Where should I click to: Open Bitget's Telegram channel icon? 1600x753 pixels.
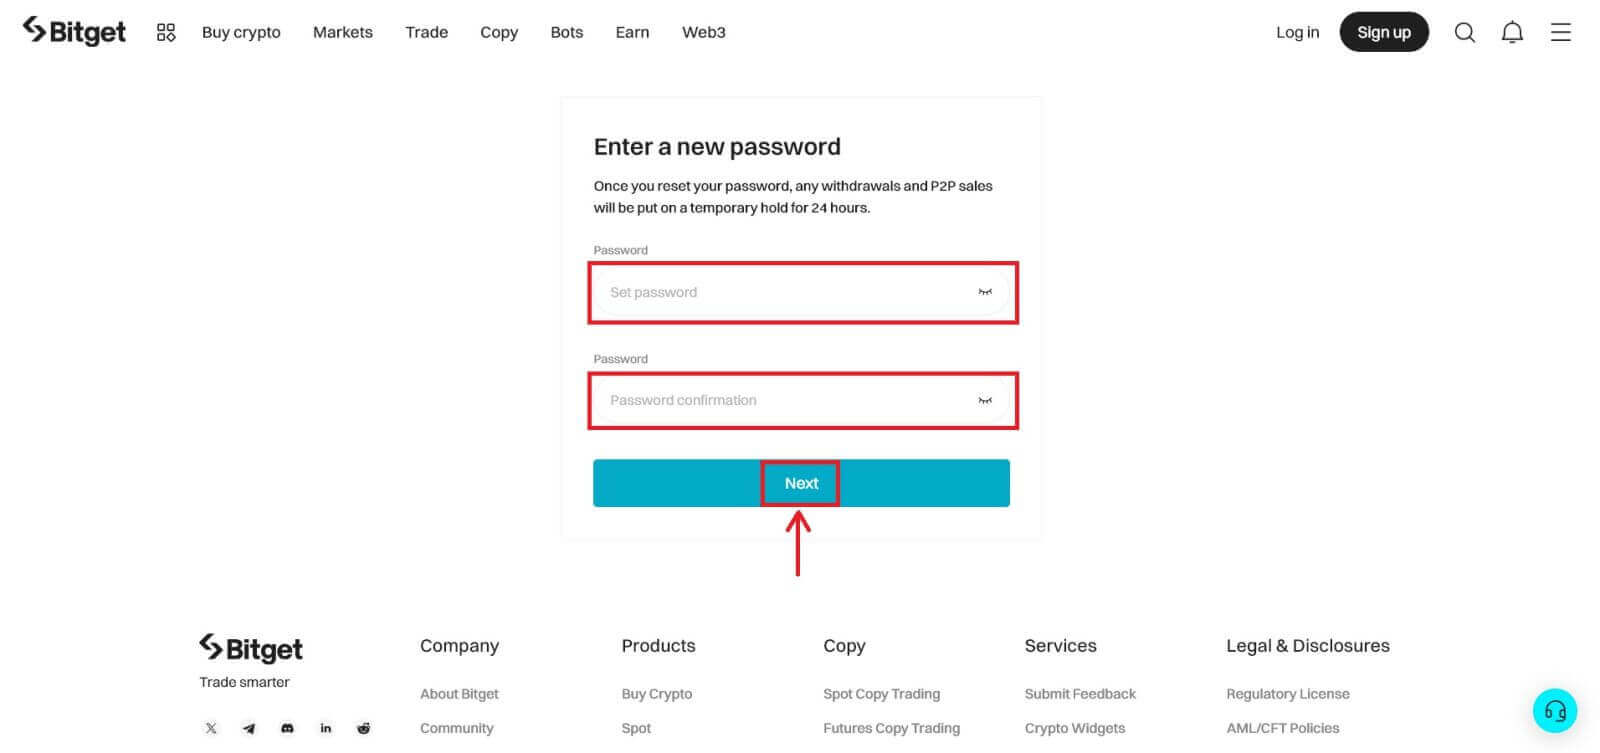click(249, 728)
